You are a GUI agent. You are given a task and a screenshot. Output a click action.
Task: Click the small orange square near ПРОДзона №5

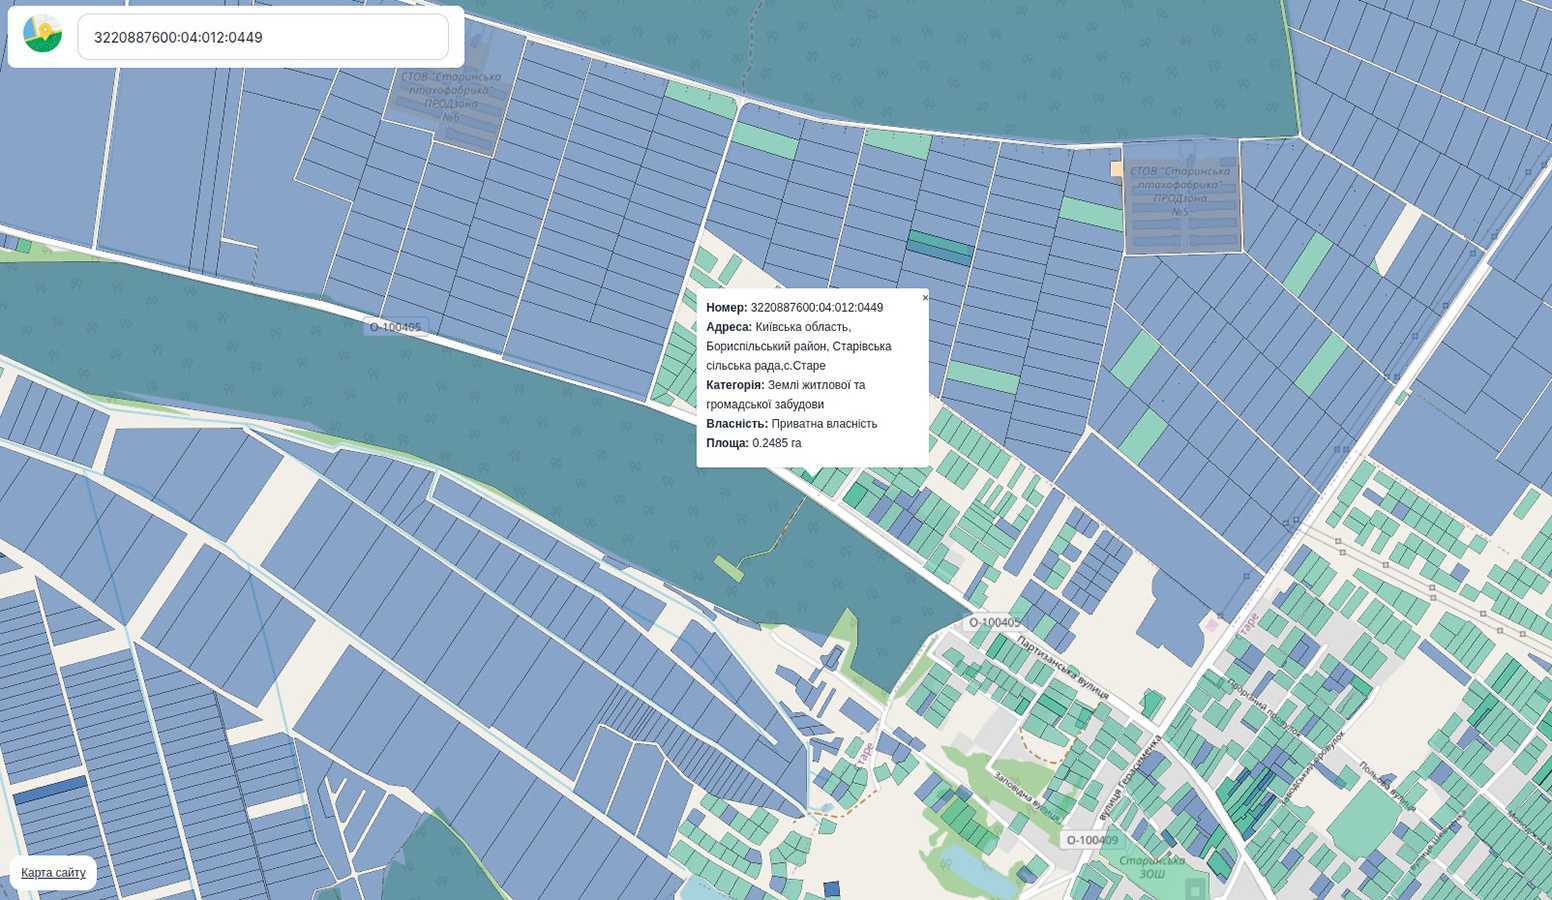click(x=1116, y=170)
